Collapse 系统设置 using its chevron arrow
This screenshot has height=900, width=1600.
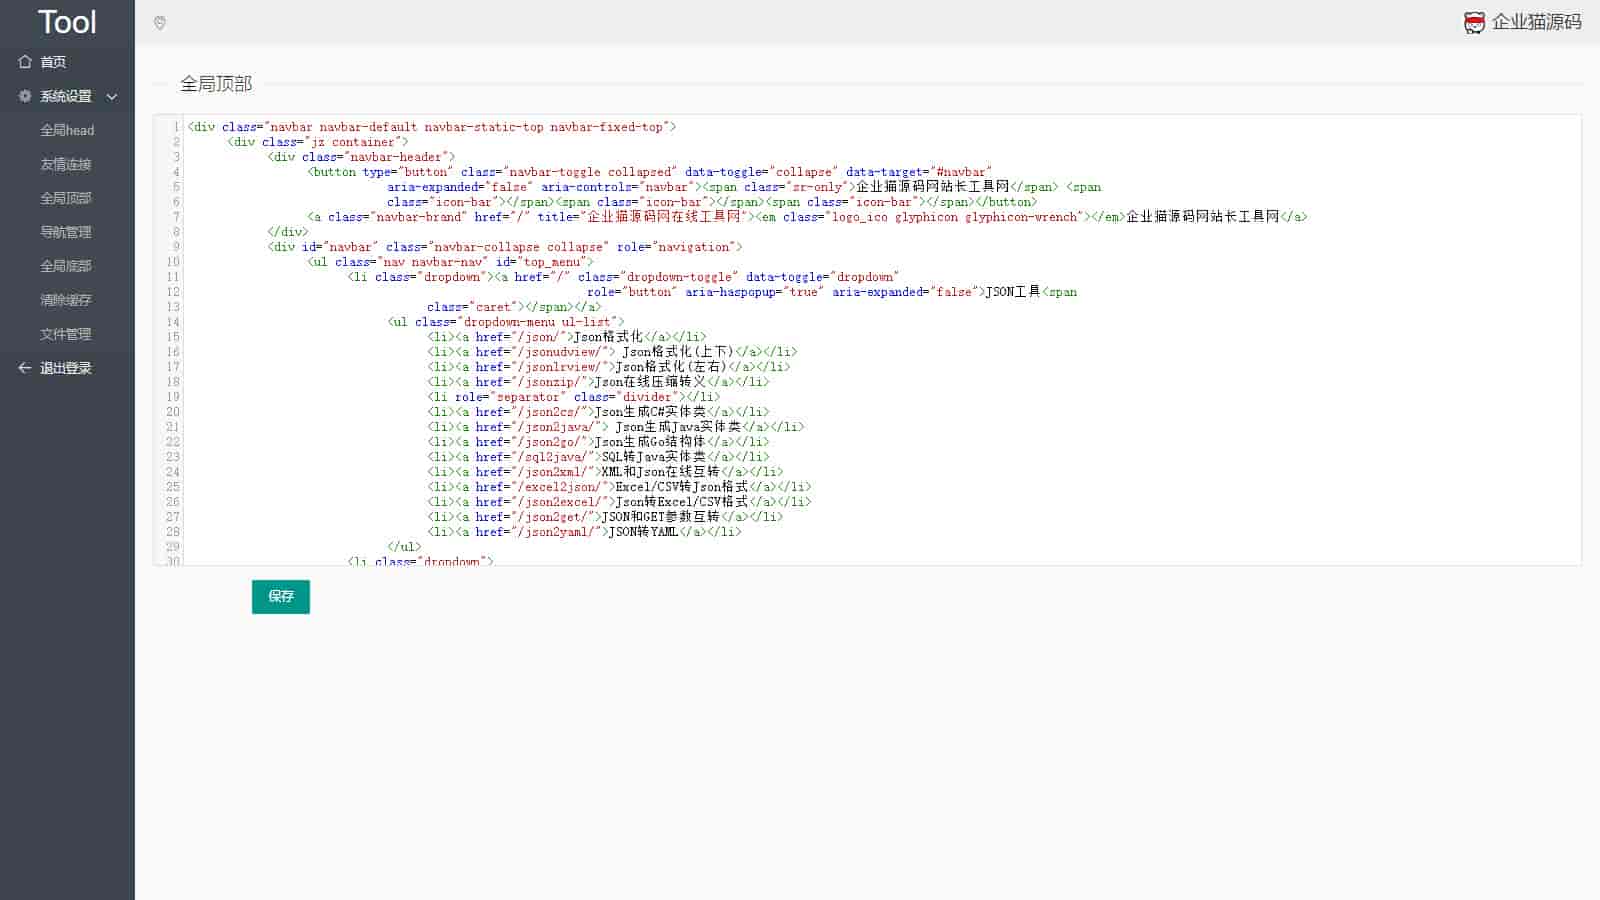pos(112,97)
